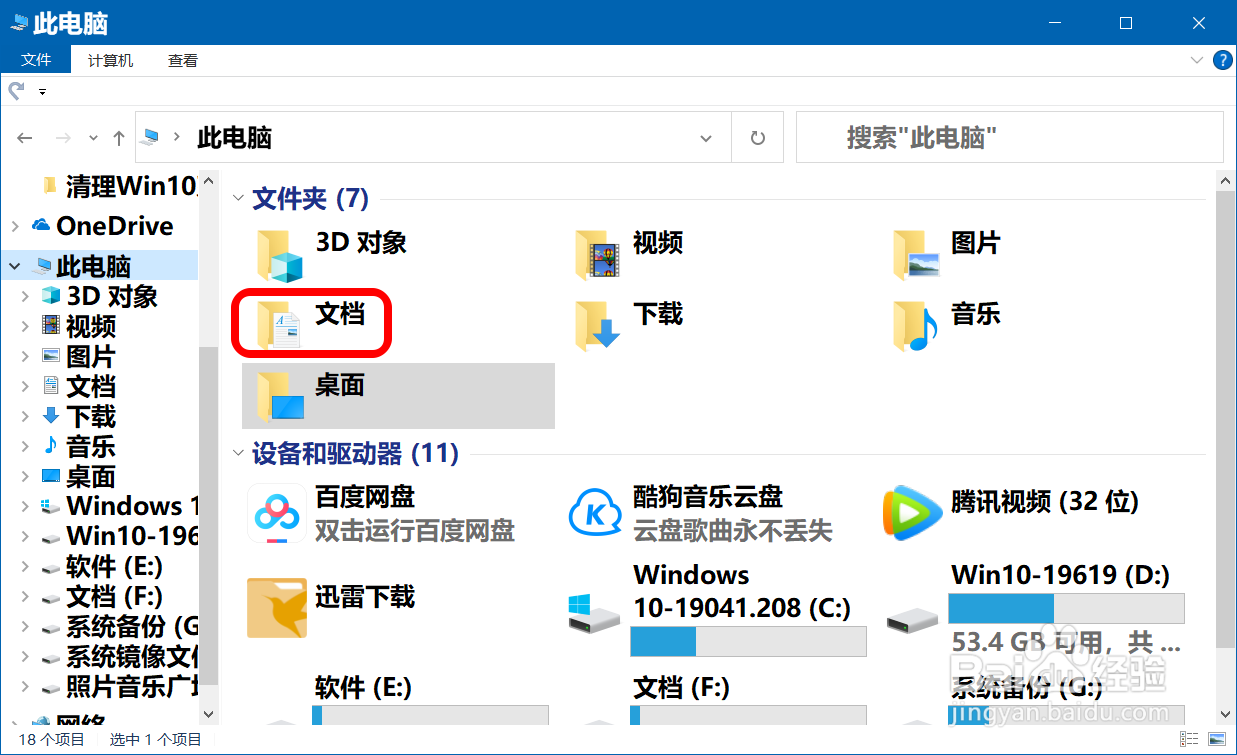This screenshot has width=1237, height=755.
Task: Click the Back navigation arrow
Action: click(24, 137)
